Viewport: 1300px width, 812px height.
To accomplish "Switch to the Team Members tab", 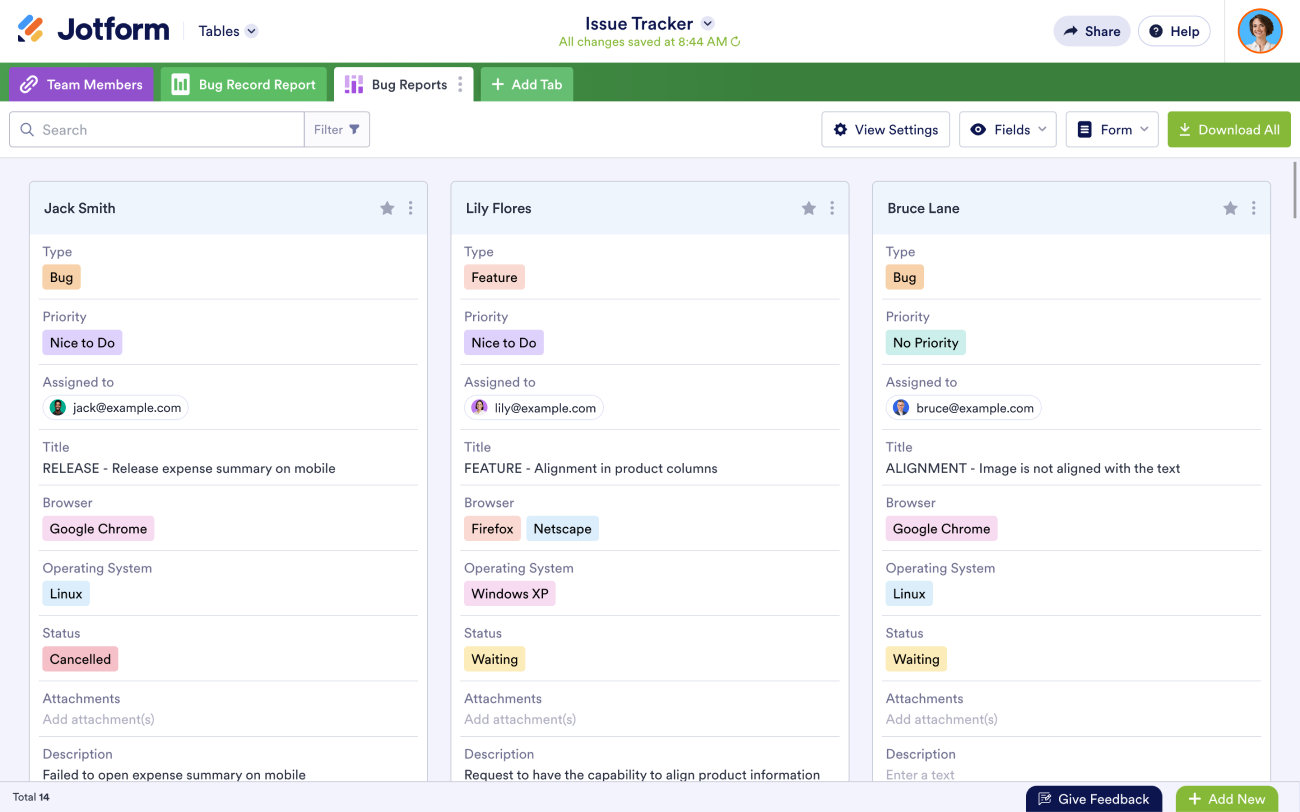I will [x=82, y=85].
